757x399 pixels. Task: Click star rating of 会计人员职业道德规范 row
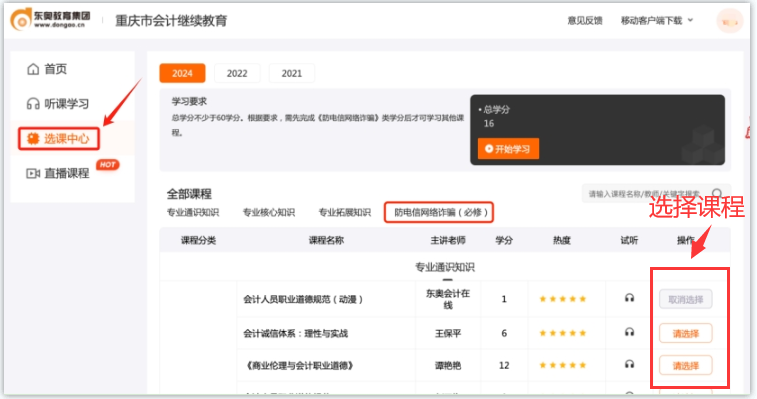click(x=562, y=299)
